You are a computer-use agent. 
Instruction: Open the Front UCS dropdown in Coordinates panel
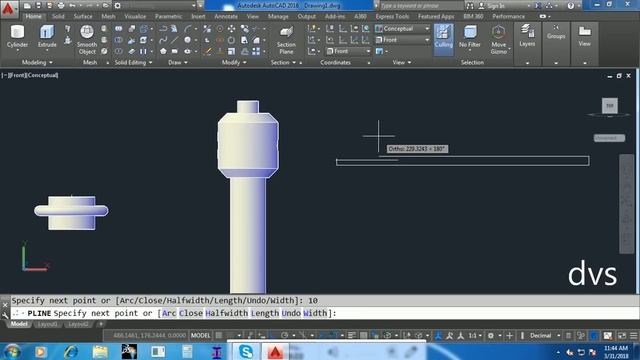point(348,51)
